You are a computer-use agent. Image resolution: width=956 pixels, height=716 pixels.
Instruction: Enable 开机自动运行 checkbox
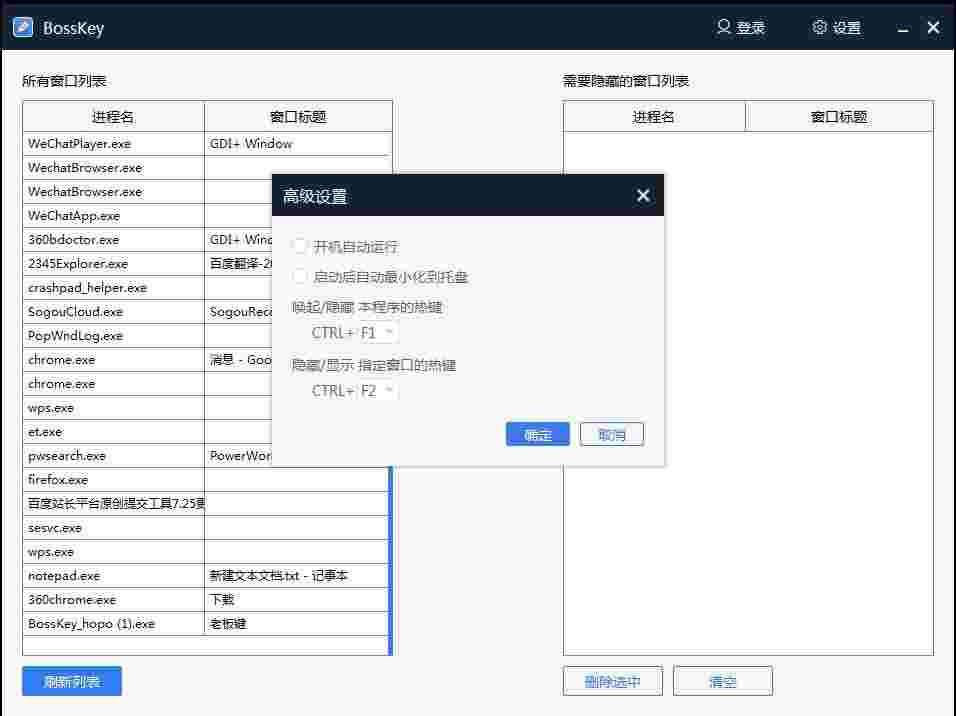(300, 246)
